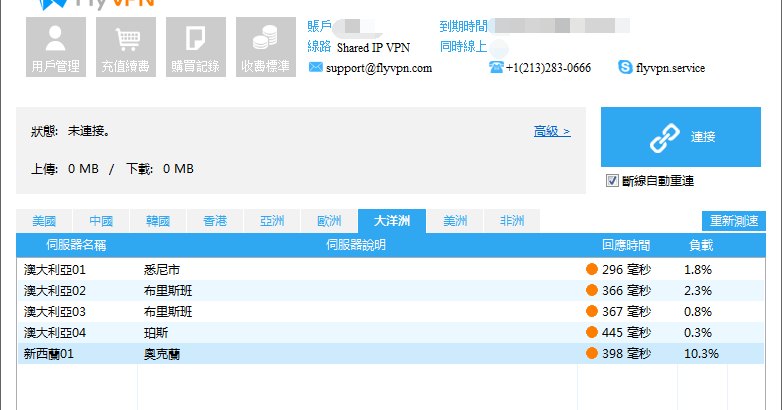Select server row 澳大利亞02

point(391,291)
